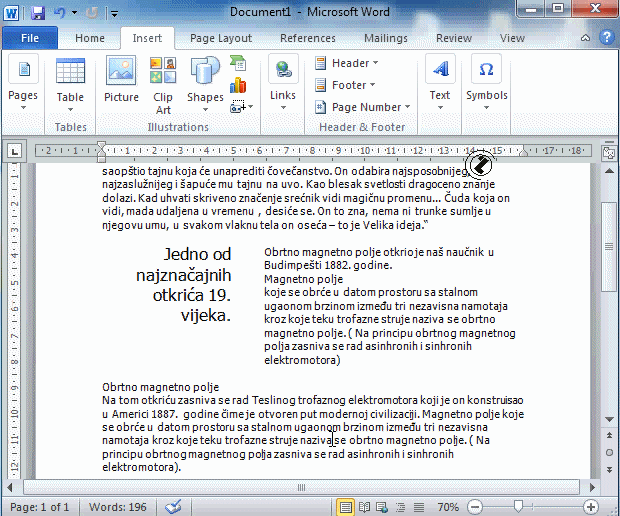Switch to Web Layout view
Screen dimensions: 620x516
click(382, 507)
